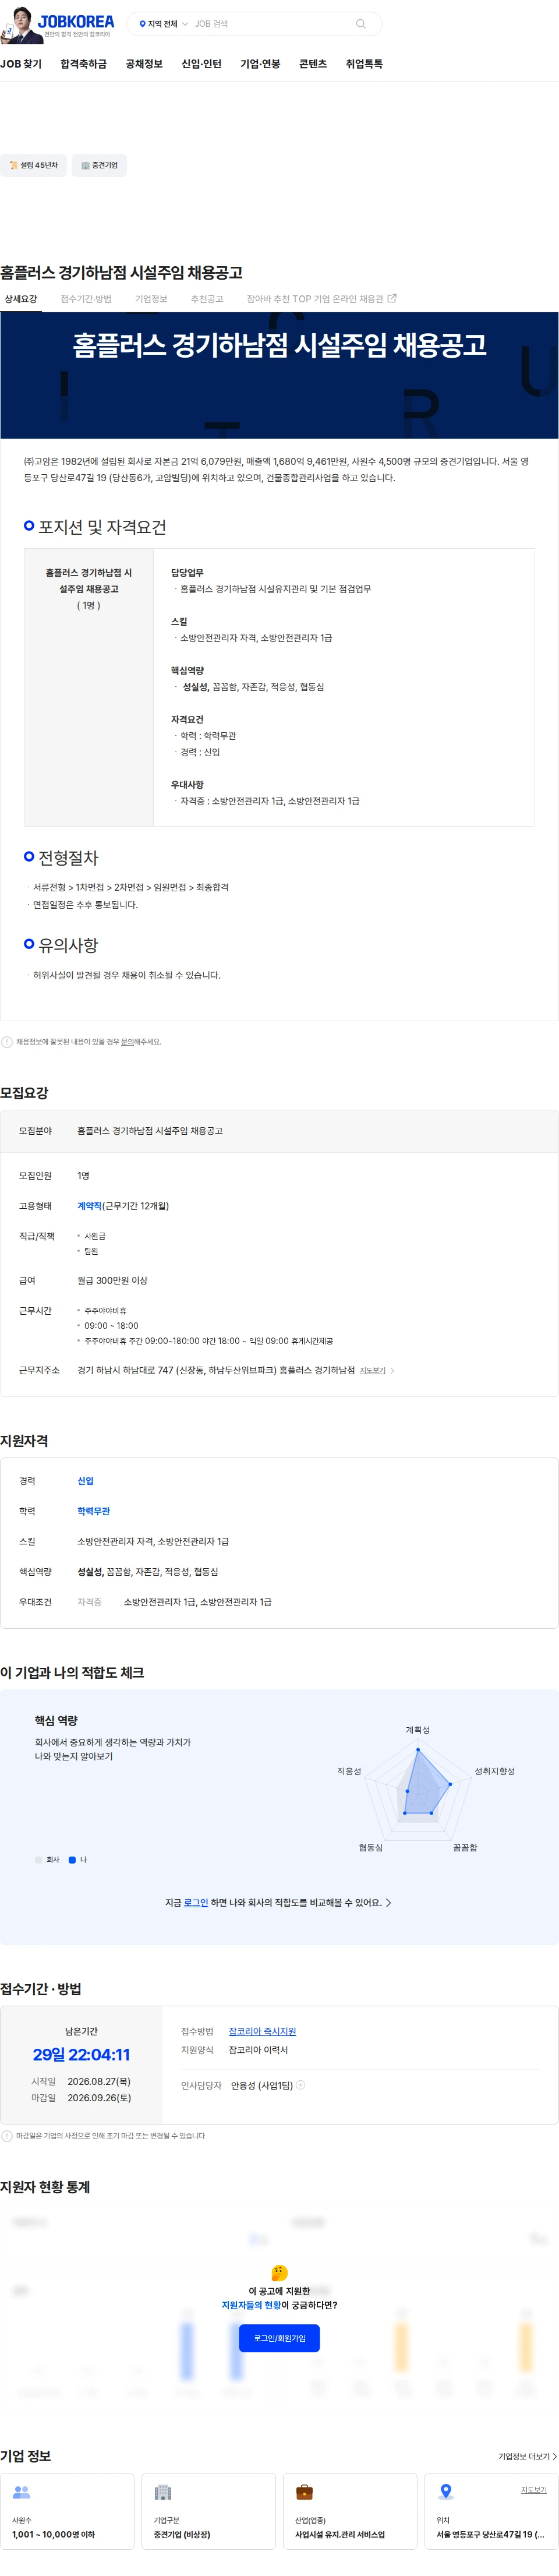The height and width of the screenshot is (2576, 559).
Task: Open the 기업·연봉 menu
Action: (x=260, y=64)
